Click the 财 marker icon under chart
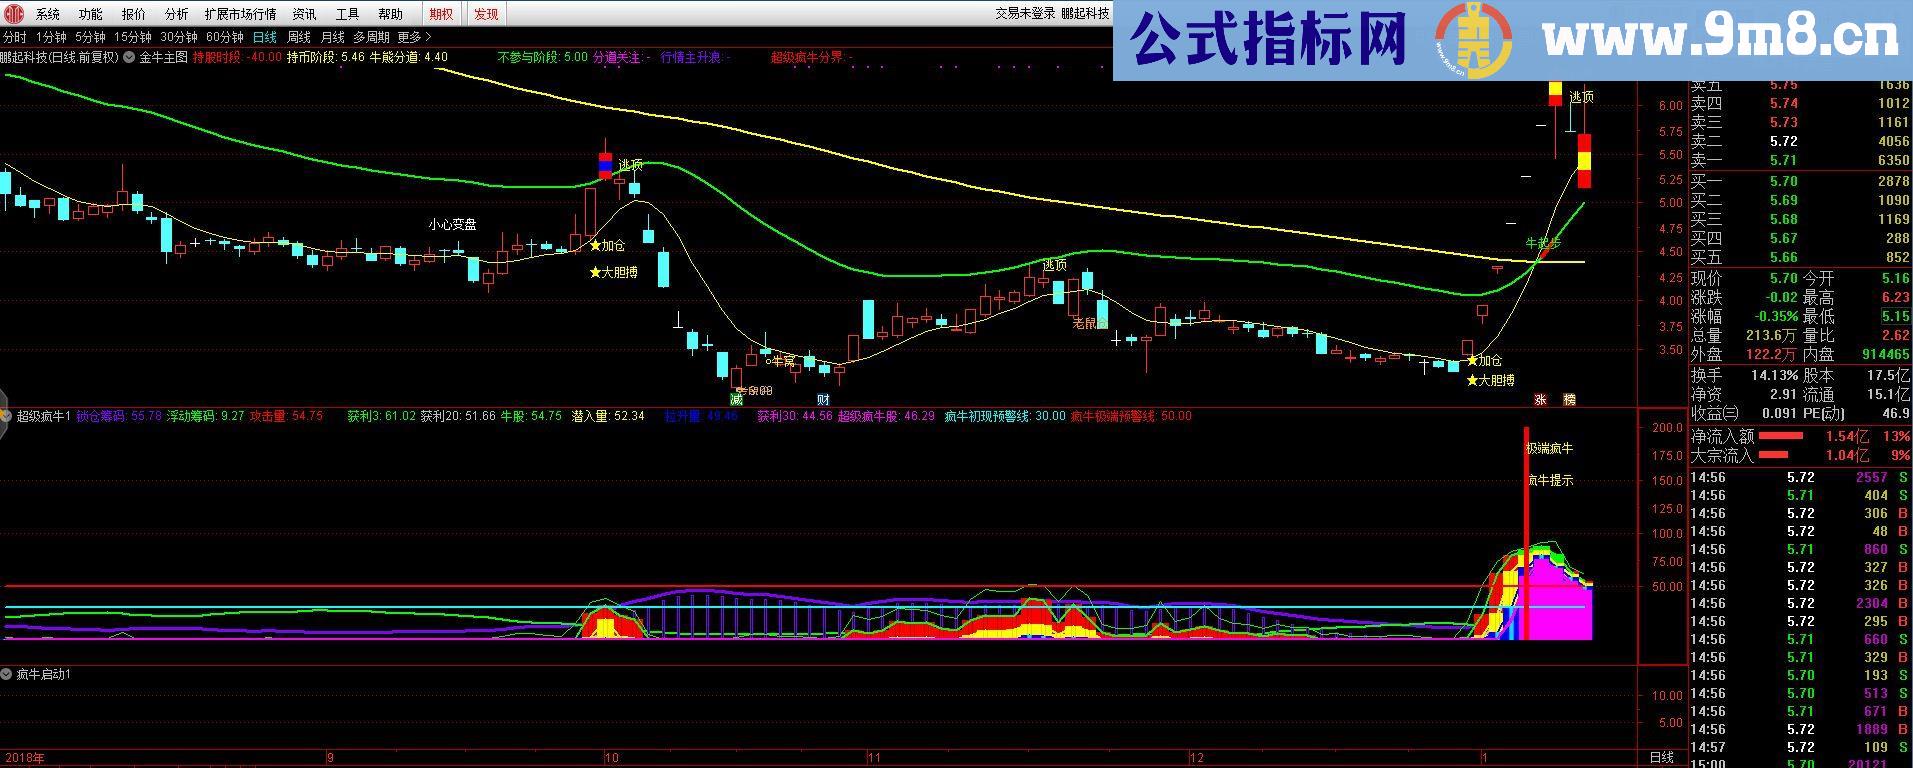The width and height of the screenshot is (1913, 768). (824, 400)
